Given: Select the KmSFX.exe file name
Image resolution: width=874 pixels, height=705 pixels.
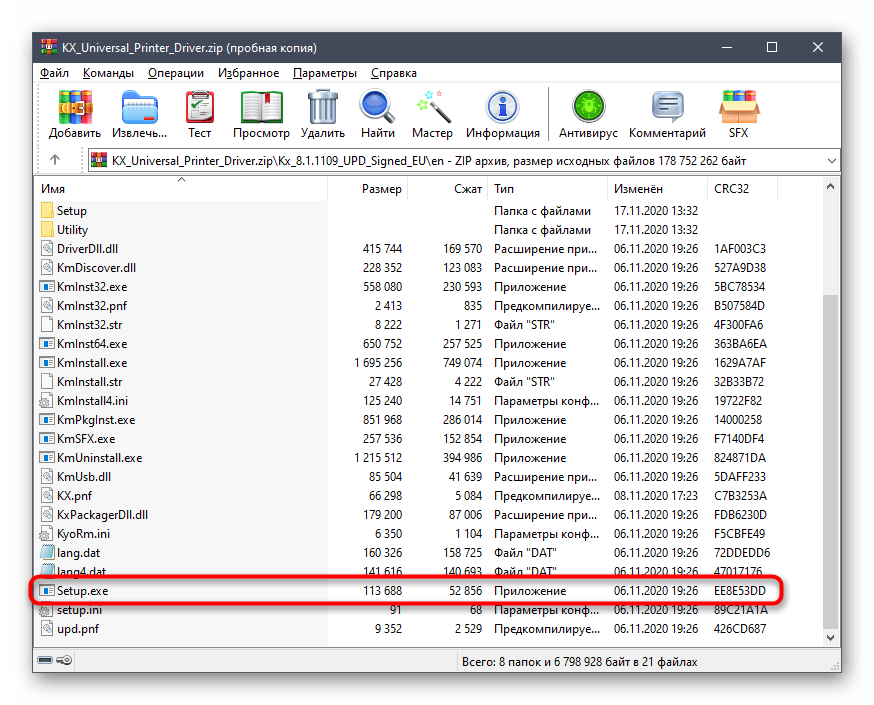Looking at the screenshot, I should pyautogui.click(x=86, y=439).
